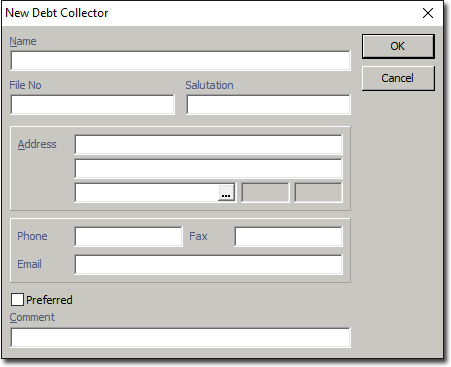
Task: Click the OK button
Action: 398,46
